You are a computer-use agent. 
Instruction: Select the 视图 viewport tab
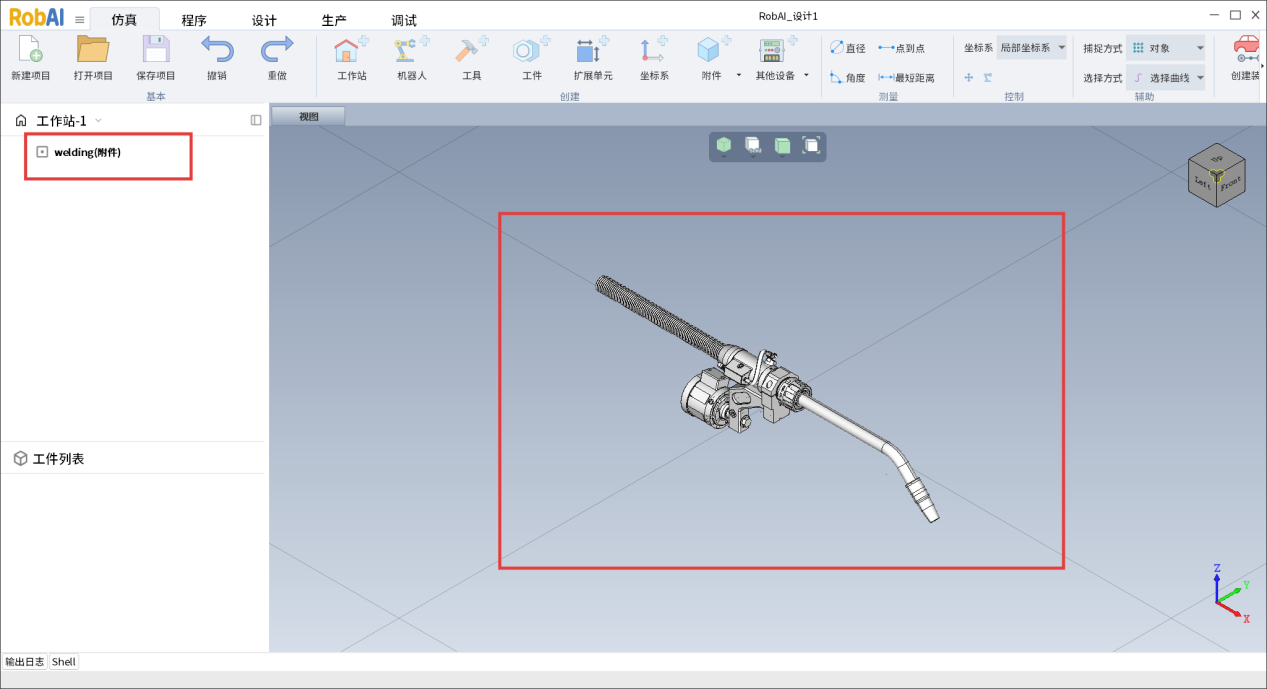tap(309, 116)
